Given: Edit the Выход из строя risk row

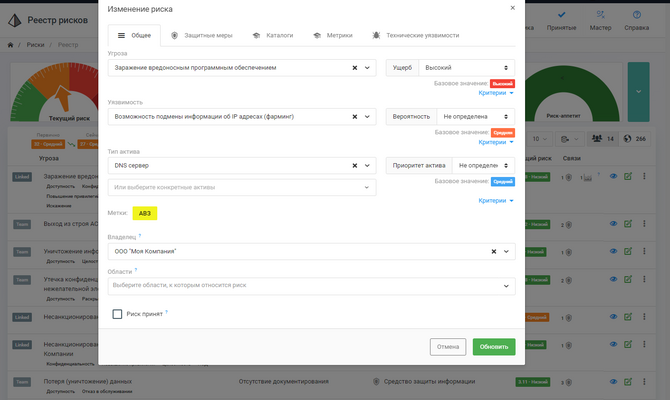Looking at the screenshot, I should coord(628,224).
